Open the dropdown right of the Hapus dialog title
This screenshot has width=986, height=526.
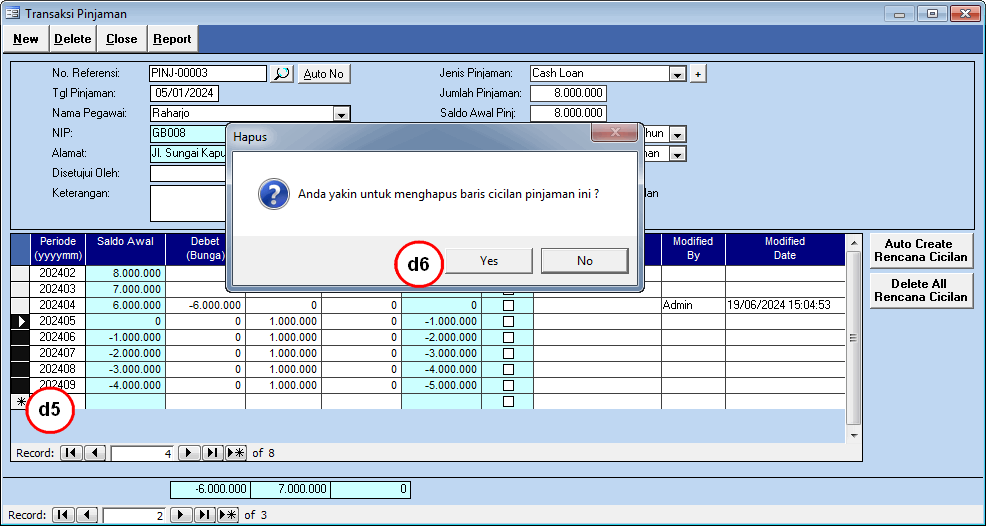(677, 134)
